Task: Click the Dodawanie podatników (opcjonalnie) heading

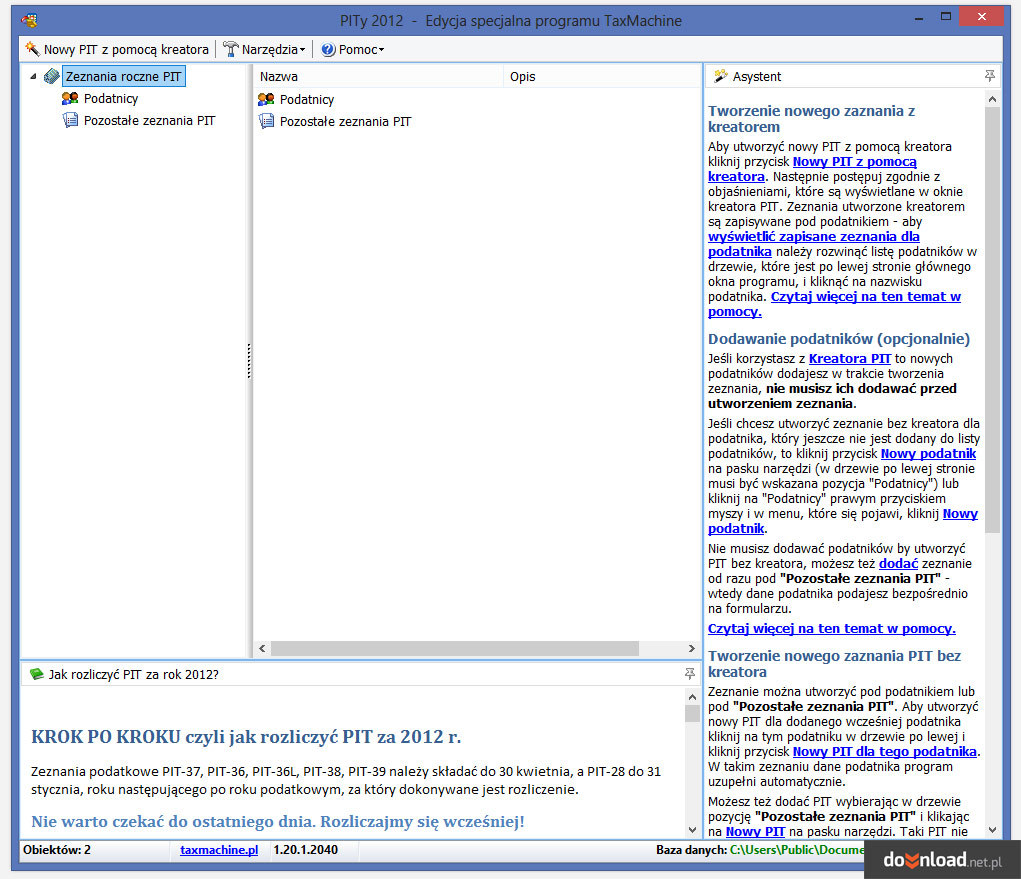Action: pos(839,339)
